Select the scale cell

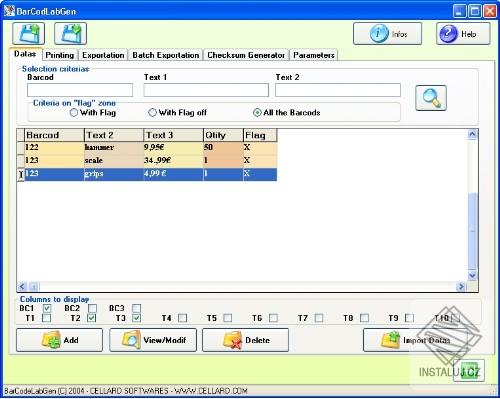coord(114,161)
